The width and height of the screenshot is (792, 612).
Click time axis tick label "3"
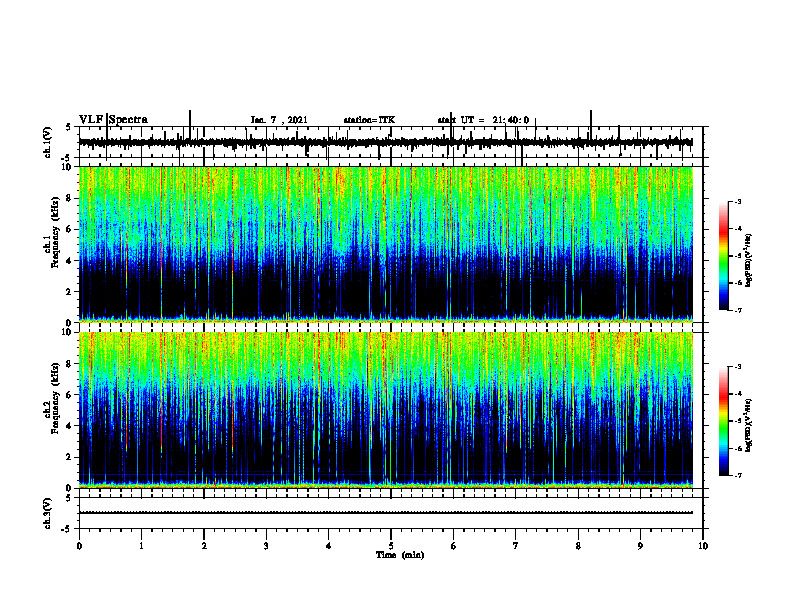[x=266, y=546]
